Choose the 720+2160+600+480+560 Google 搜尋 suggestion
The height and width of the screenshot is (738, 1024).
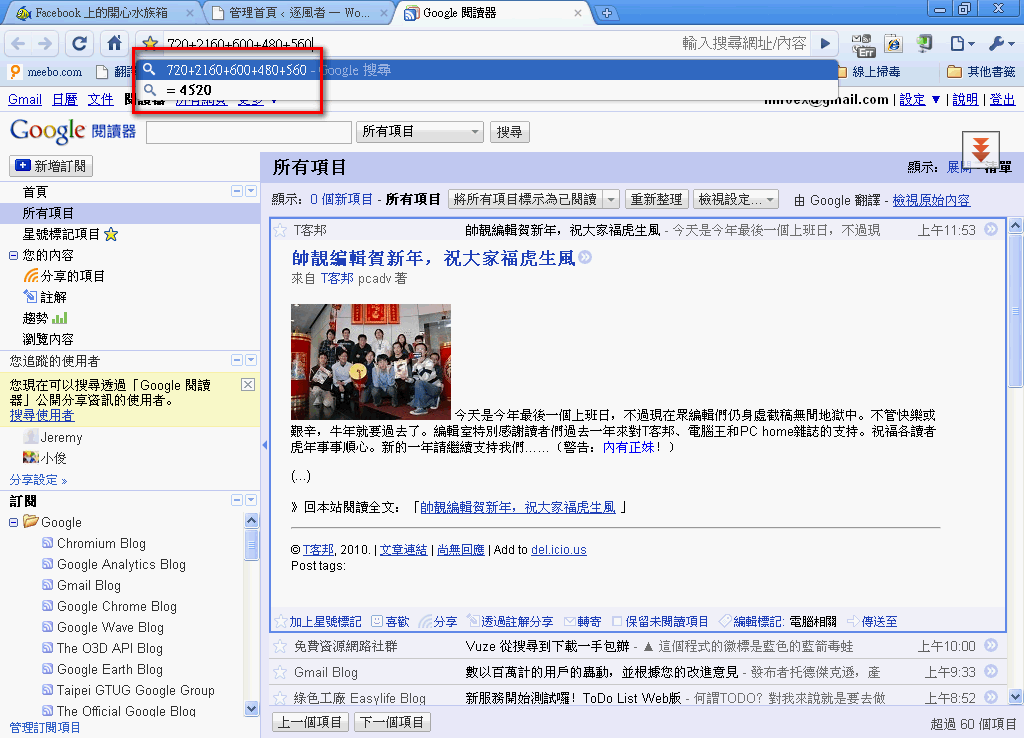[486, 70]
